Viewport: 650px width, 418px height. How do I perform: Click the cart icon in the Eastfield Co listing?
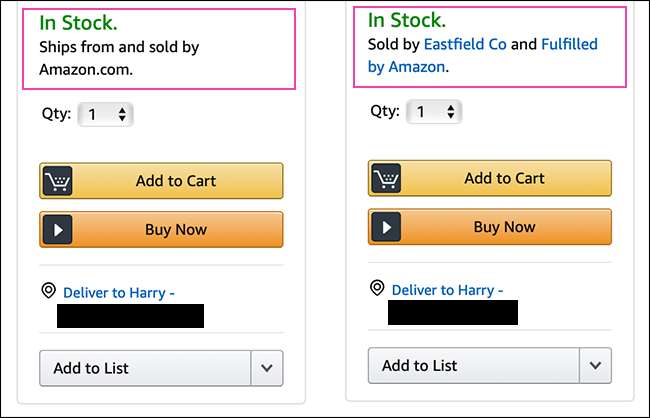coord(386,179)
